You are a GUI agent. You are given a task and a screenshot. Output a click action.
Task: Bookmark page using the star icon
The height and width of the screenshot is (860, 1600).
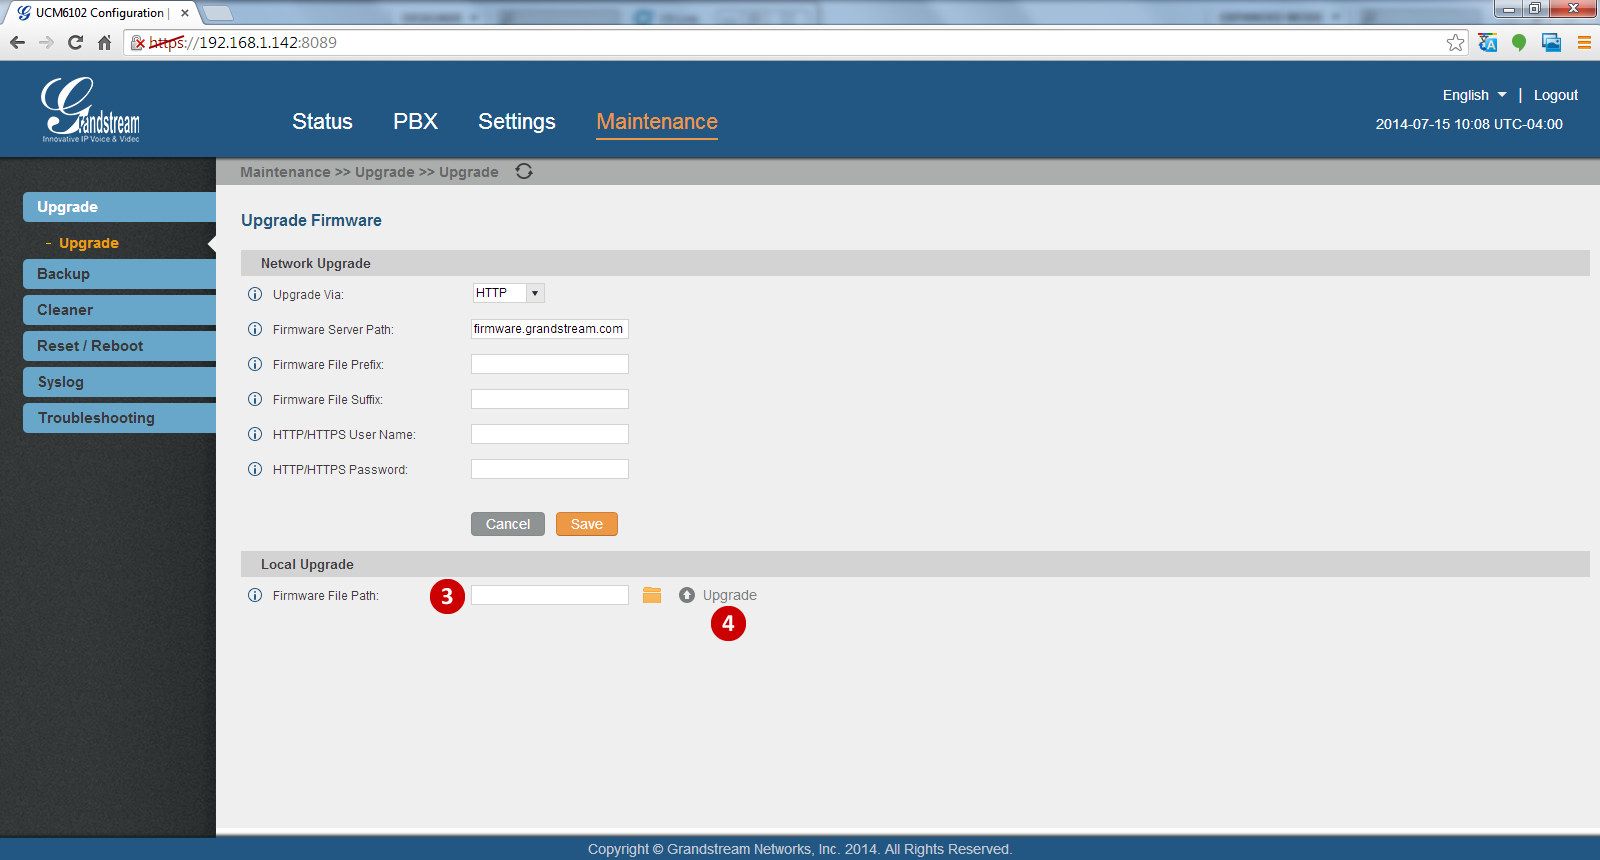pos(1455,42)
